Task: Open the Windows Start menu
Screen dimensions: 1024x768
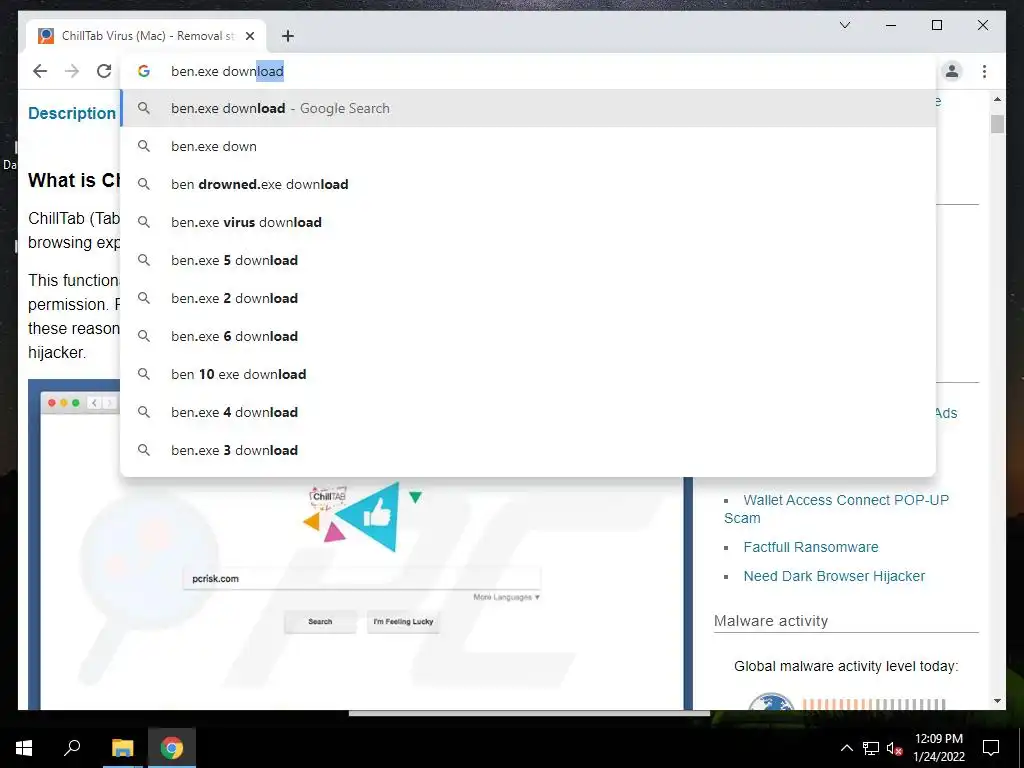Action: tap(24, 748)
